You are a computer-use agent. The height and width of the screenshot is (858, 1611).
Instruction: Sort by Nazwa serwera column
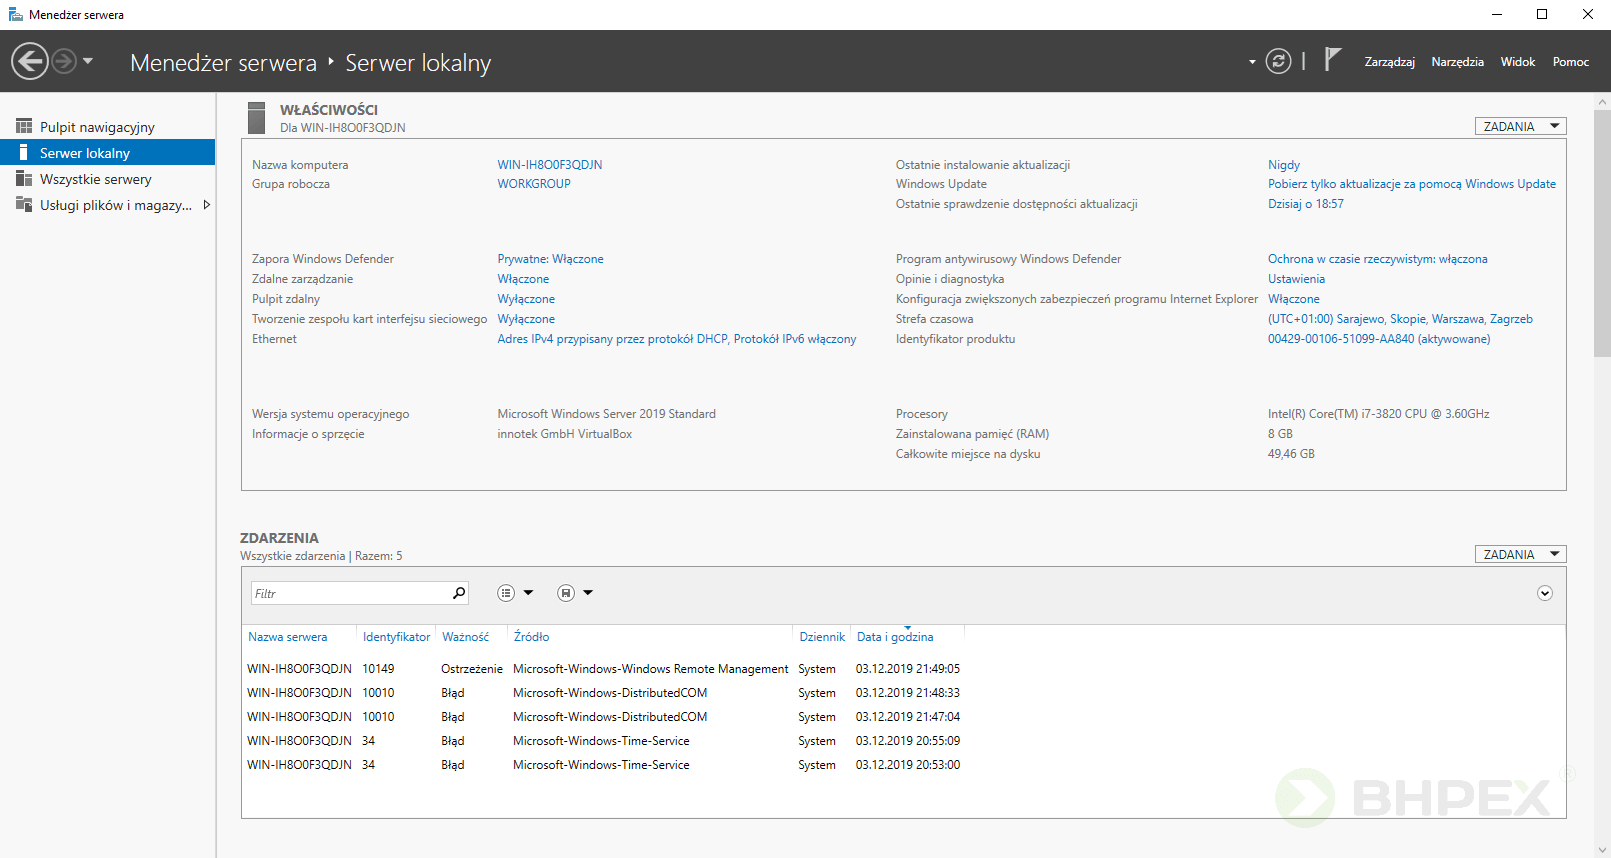pyautogui.click(x=288, y=637)
